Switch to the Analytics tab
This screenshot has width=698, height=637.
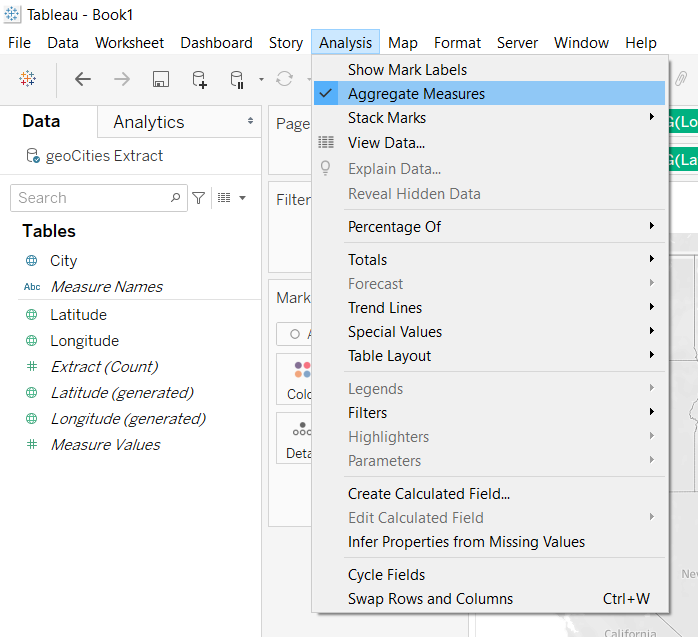149,122
